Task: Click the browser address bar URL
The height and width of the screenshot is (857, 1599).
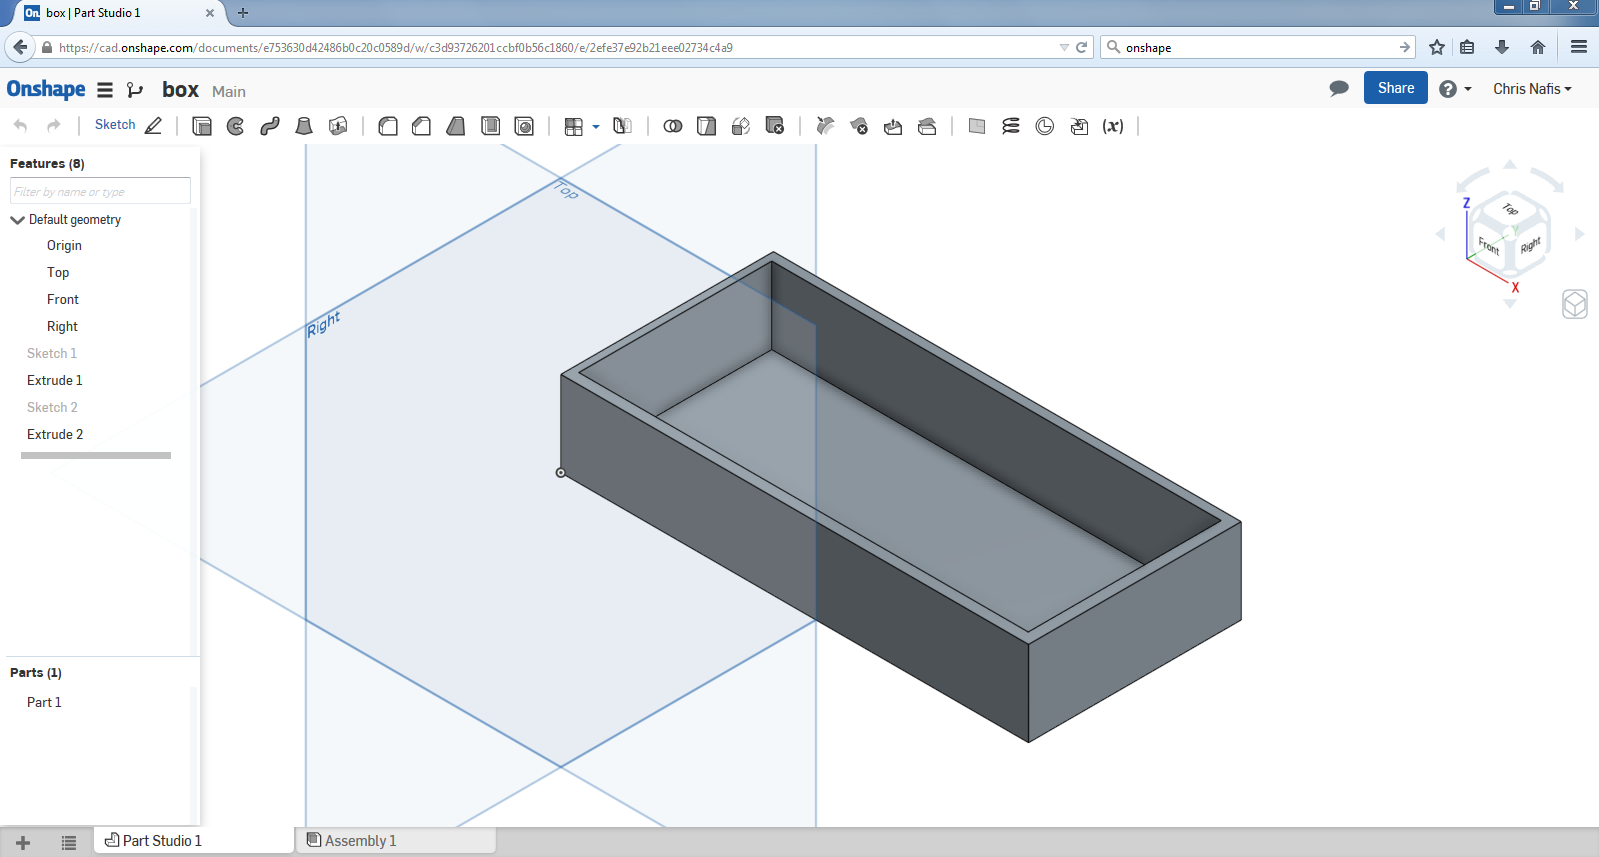Action: [395, 47]
